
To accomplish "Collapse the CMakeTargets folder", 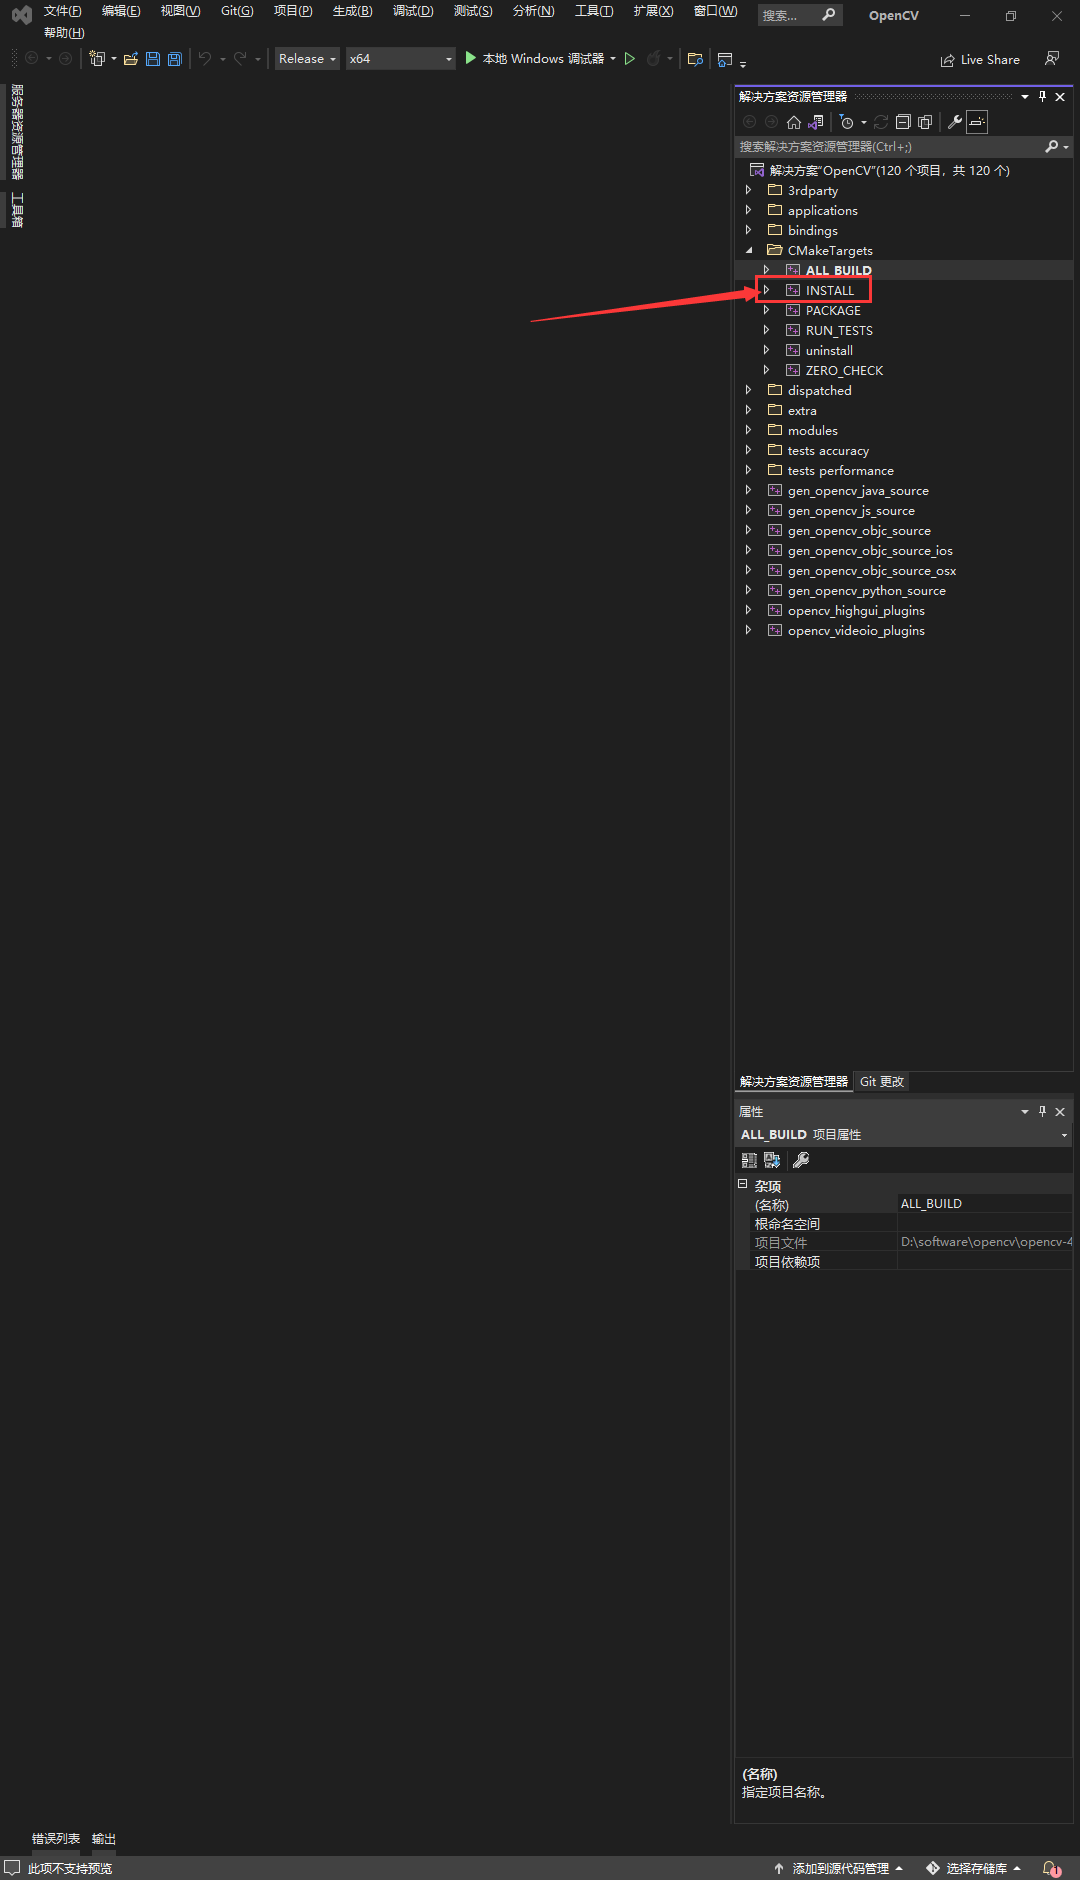I will point(748,250).
